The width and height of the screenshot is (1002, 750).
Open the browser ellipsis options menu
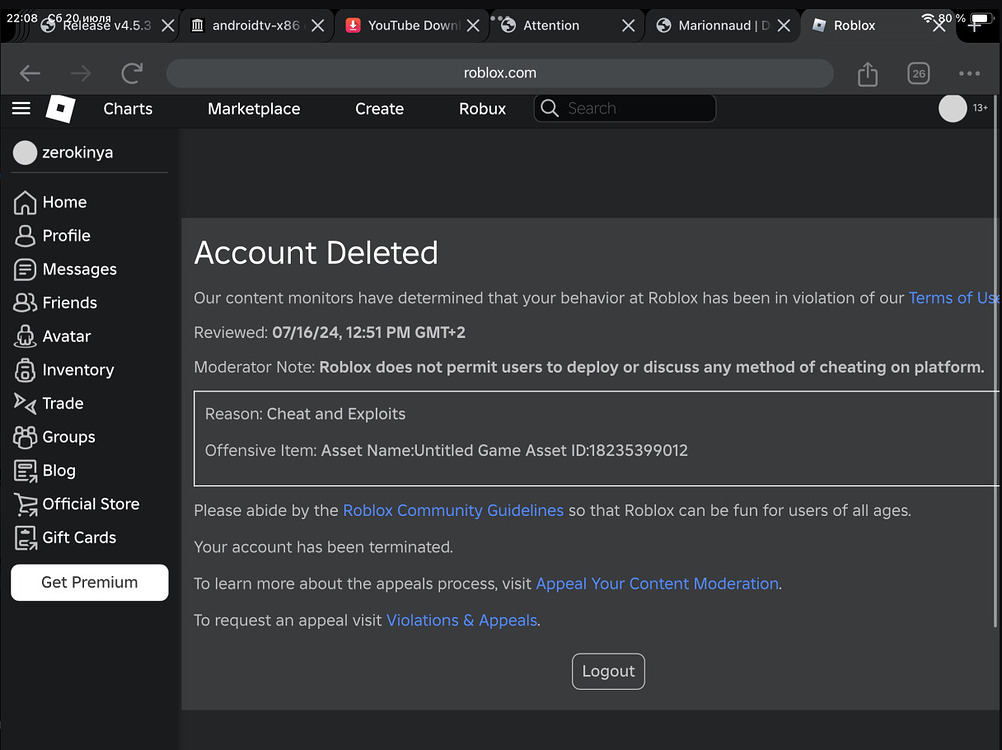click(968, 73)
